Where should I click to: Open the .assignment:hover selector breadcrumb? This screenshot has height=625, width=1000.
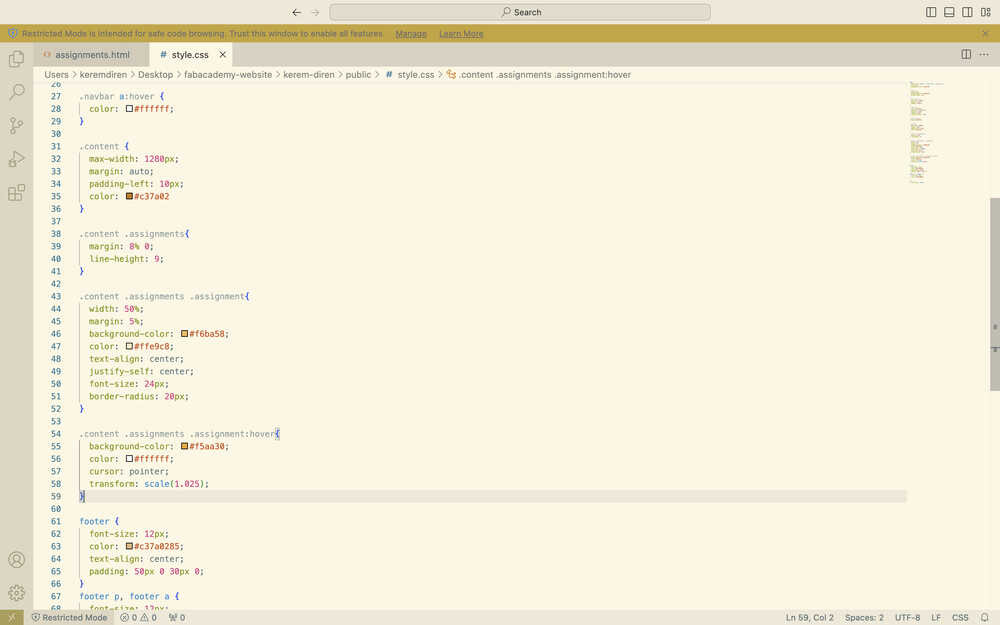(538, 75)
